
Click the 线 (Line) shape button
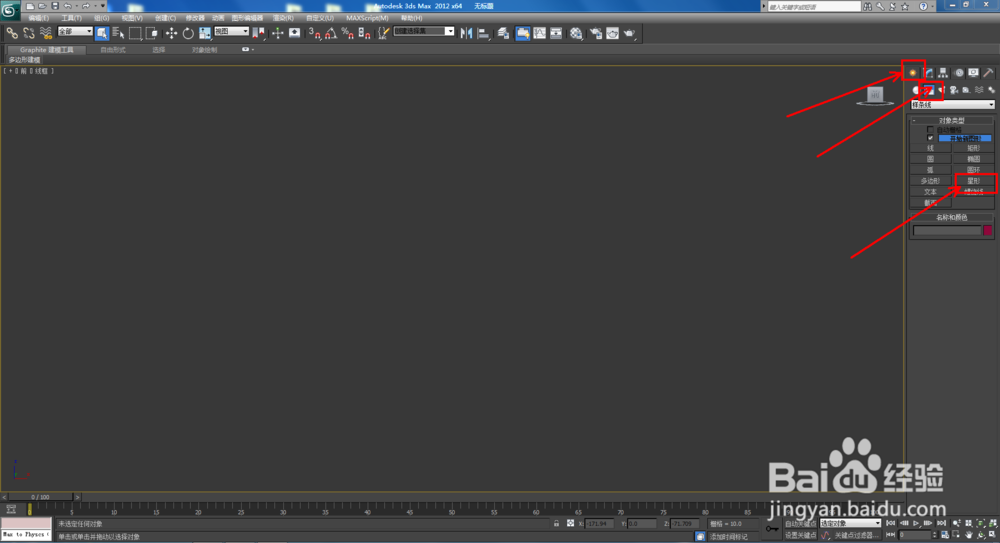point(930,148)
